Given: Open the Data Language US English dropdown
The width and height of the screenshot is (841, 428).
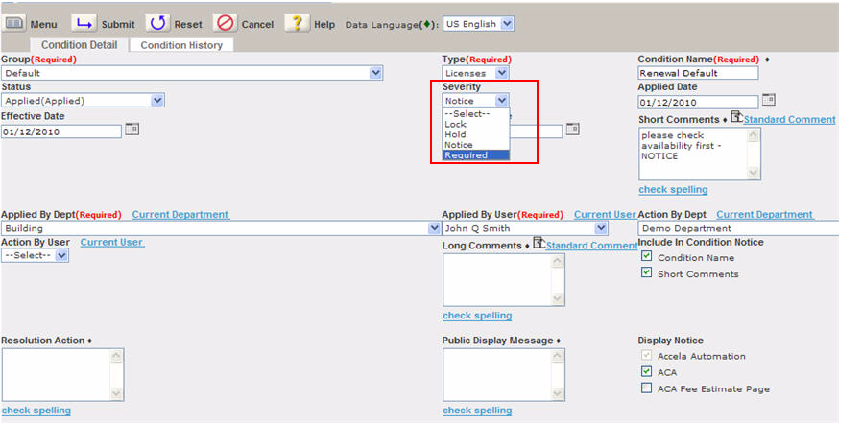Looking at the screenshot, I should tap(506, 23).
